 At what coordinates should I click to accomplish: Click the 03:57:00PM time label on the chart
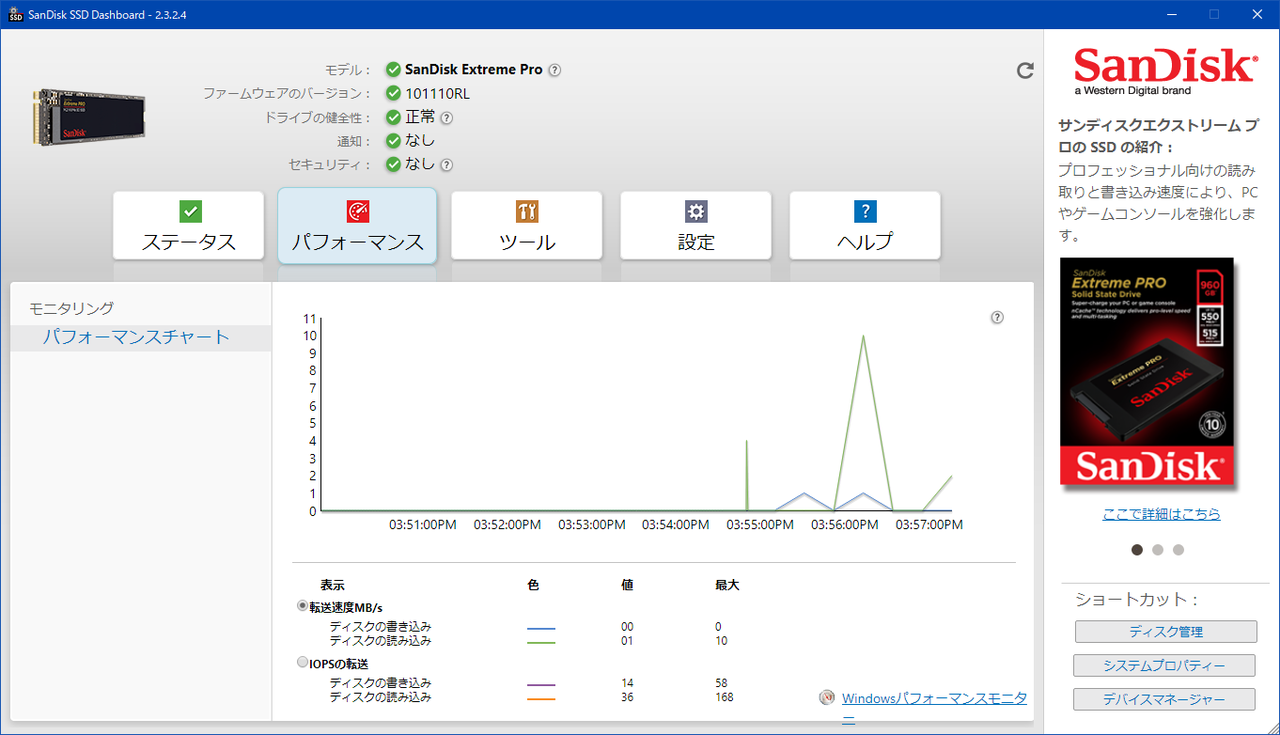(x=930, y=524)
